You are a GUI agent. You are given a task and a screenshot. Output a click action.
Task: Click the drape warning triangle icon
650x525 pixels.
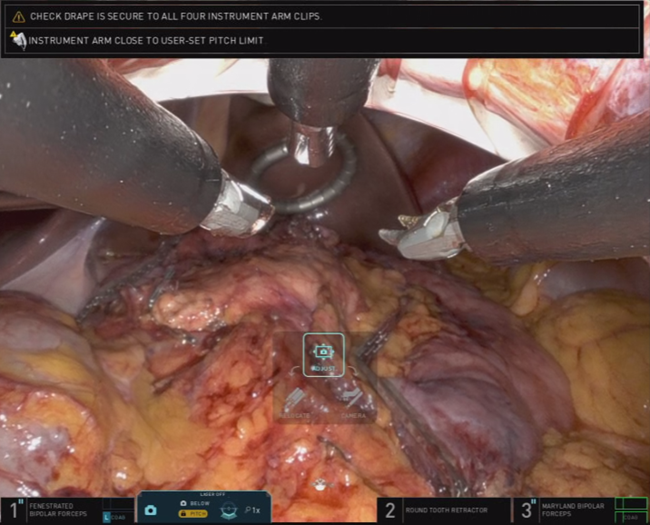pos(19,17)
